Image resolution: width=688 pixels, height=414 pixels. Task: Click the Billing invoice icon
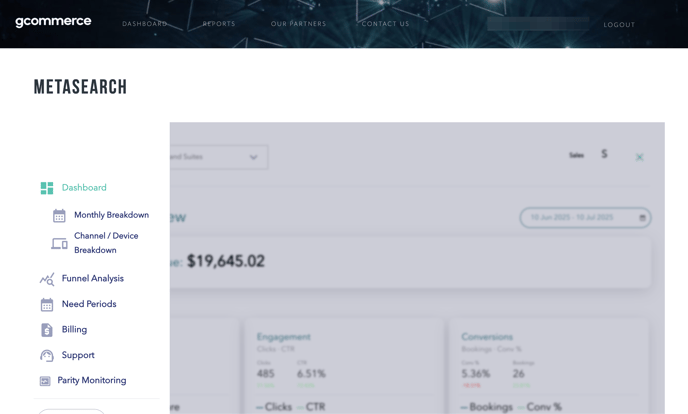47,330
